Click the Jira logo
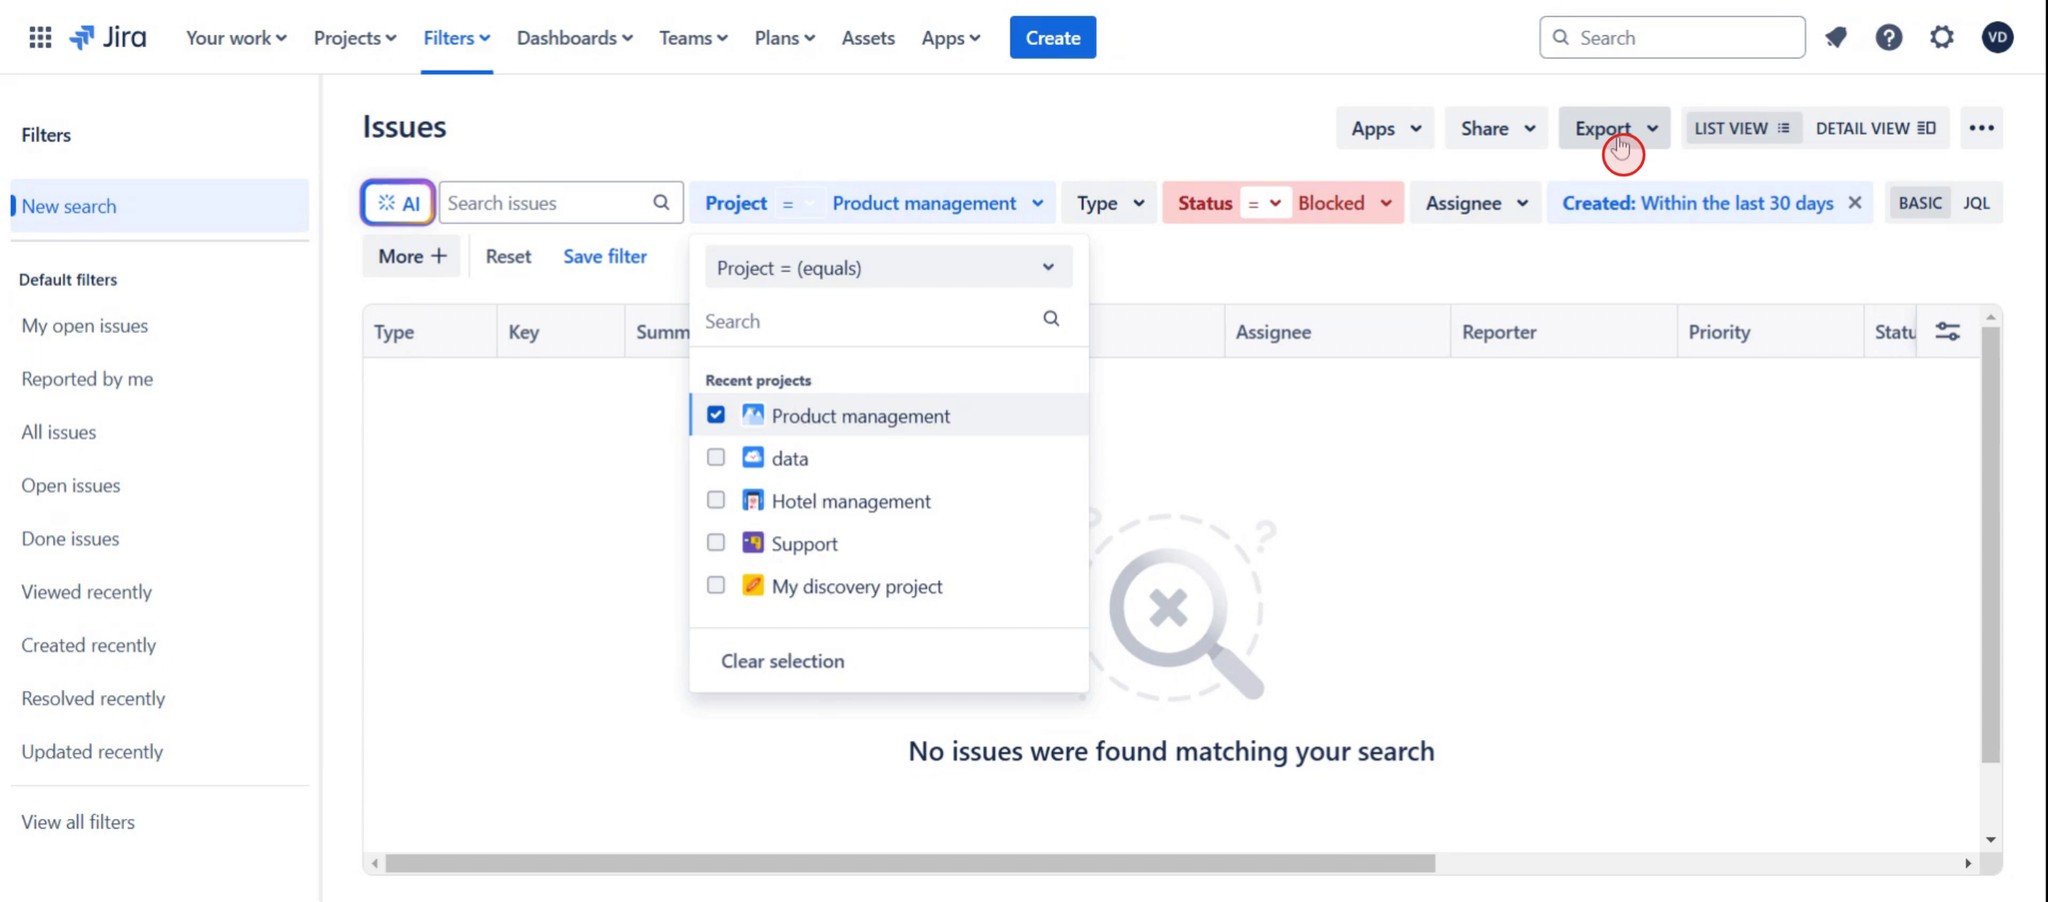Image resolution: width=2048 pixels, height=902 pixels. (x=108, y=37)
